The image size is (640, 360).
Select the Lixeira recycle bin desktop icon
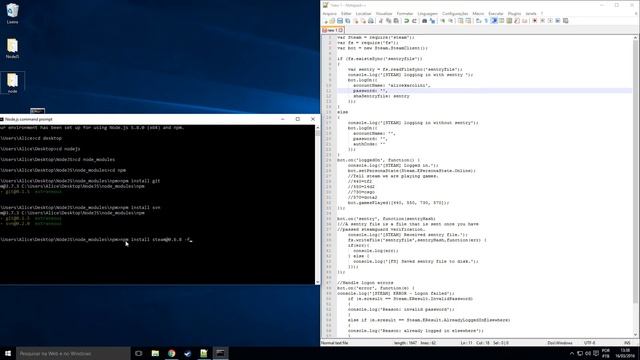tap(12, 13)
